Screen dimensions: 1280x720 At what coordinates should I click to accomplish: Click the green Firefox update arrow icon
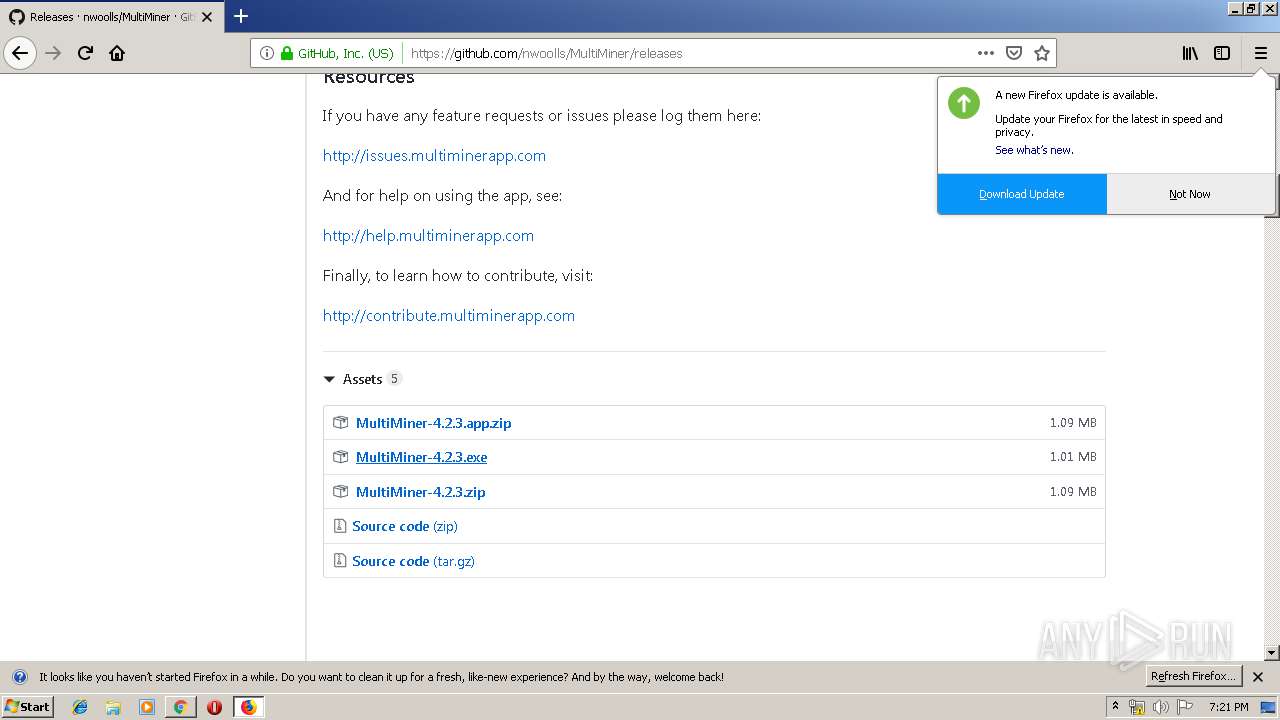pyautogui.click(x=964, y=102)
